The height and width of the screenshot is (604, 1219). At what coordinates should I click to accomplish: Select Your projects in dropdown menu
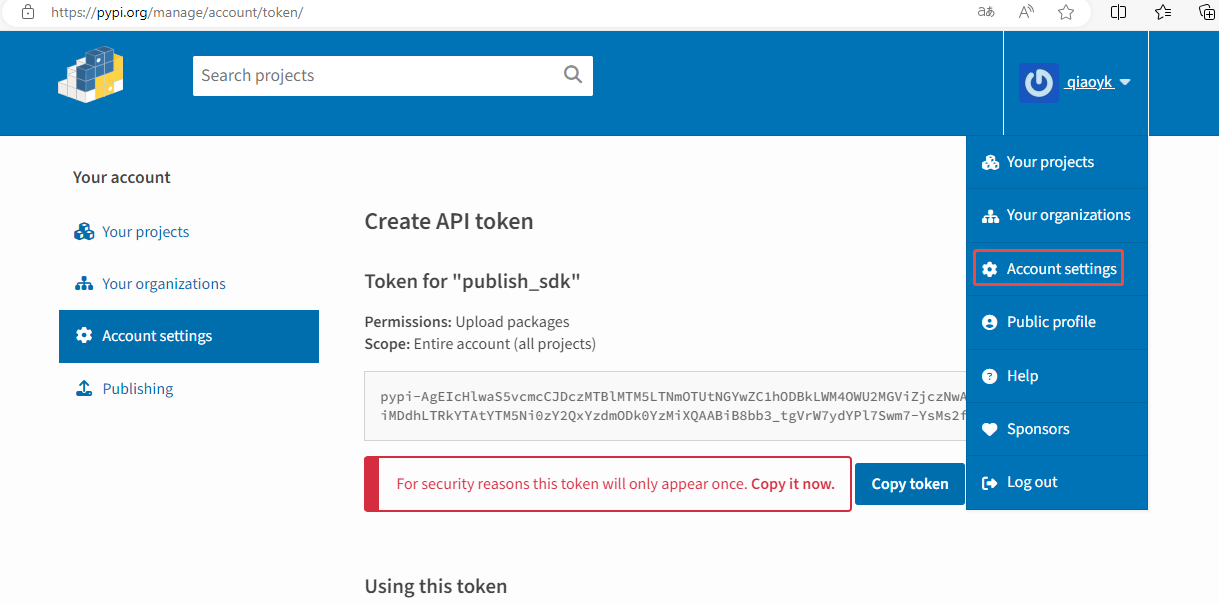1050,162
